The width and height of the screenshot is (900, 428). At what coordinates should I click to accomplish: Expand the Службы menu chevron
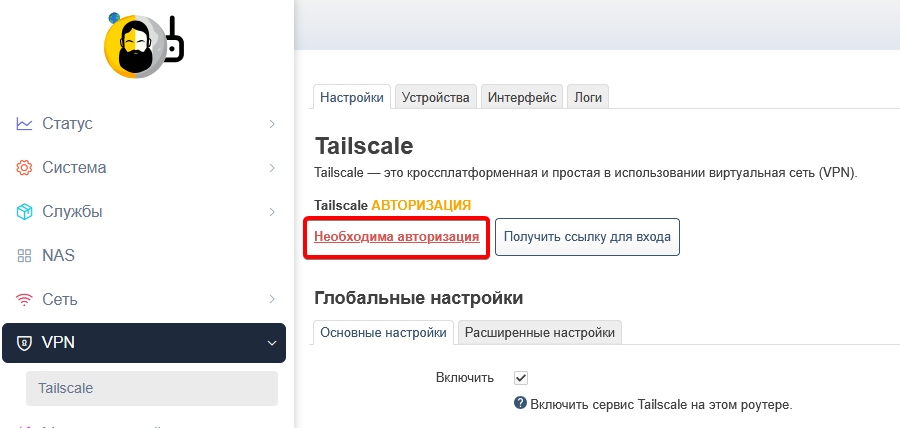272,212
